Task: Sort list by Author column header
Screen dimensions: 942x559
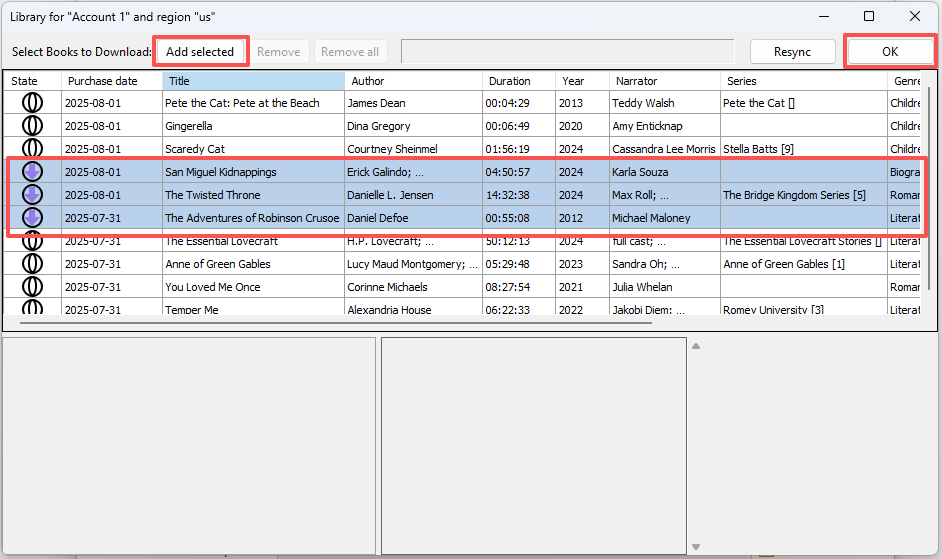Action: (x=413, y=81)
